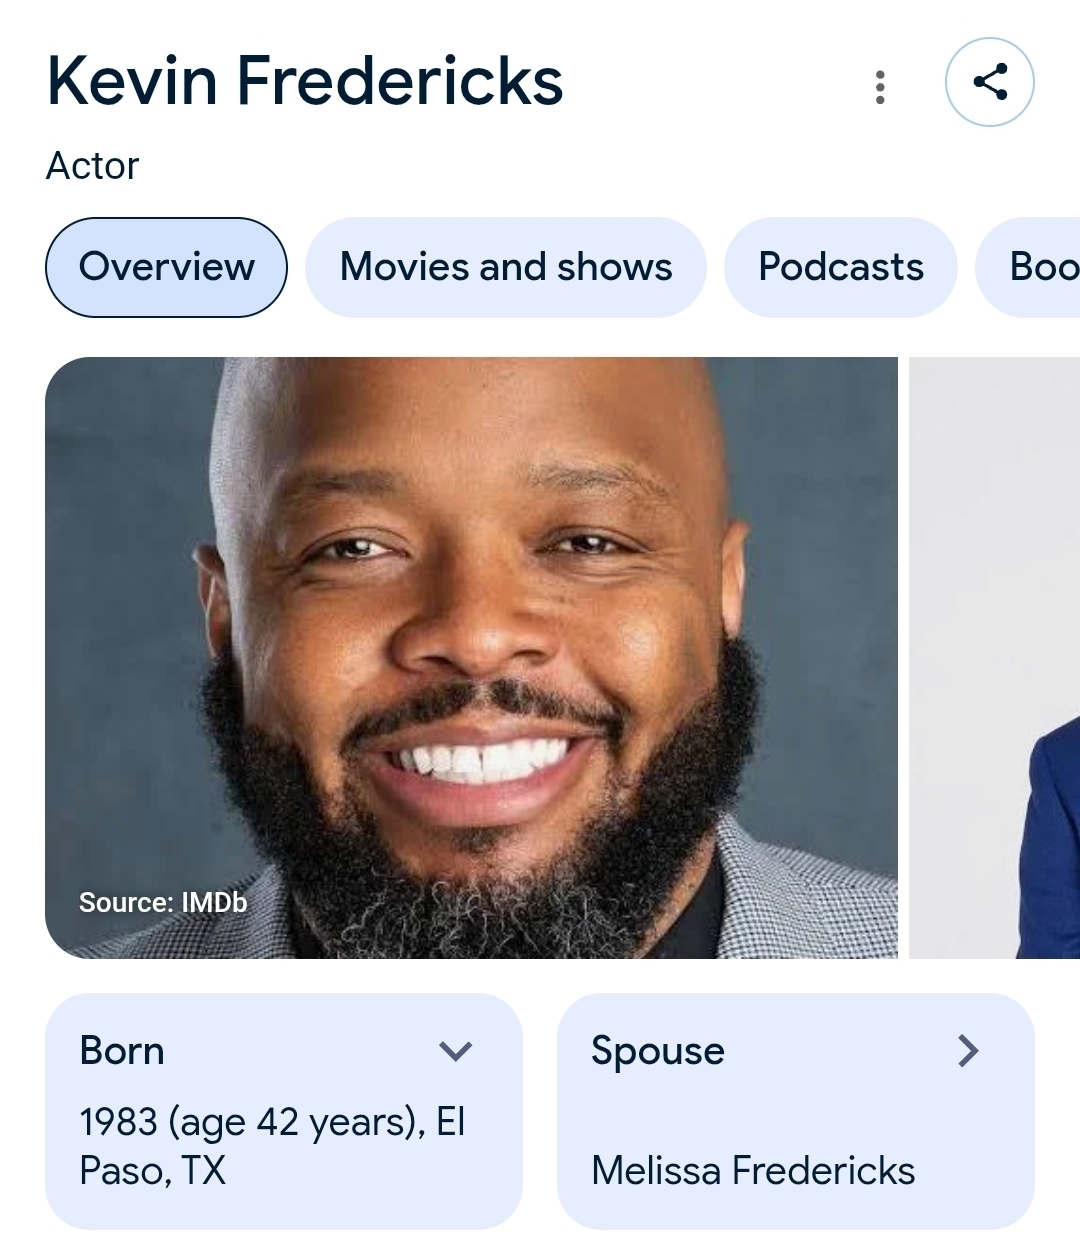Open the Podcasts tab
Screen dimensions: 1080x1248
pos(841,267)
